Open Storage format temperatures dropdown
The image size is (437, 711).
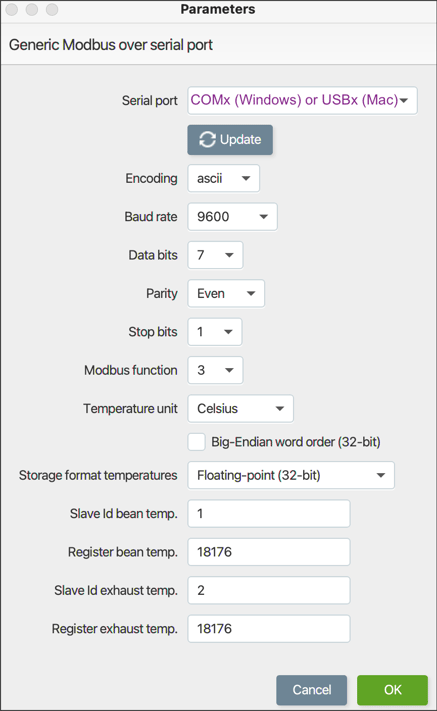291,475
